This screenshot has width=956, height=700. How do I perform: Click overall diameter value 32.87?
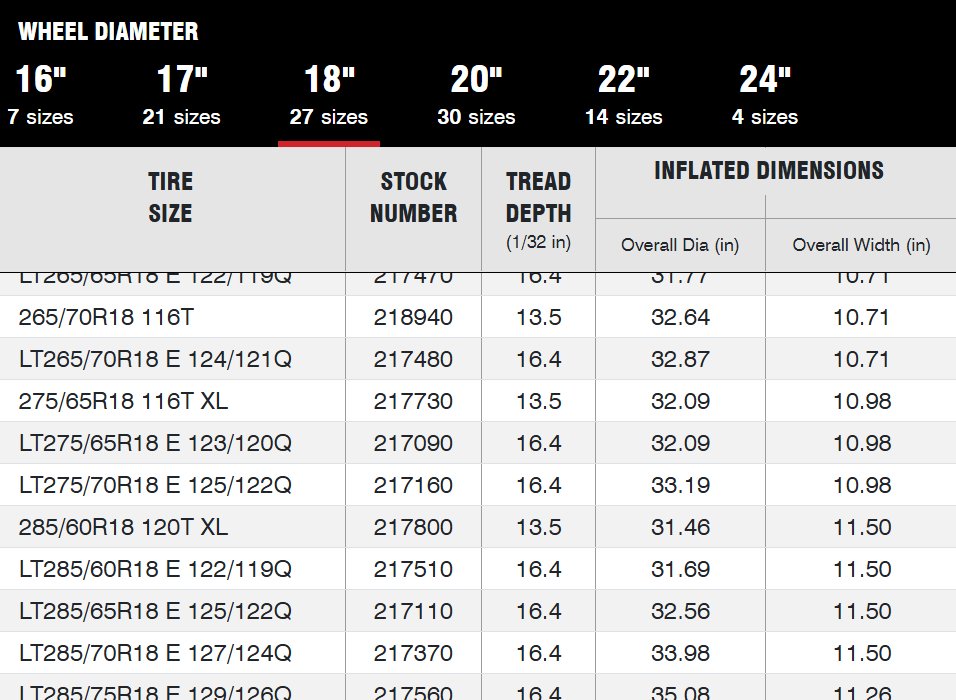coord(680,359)
